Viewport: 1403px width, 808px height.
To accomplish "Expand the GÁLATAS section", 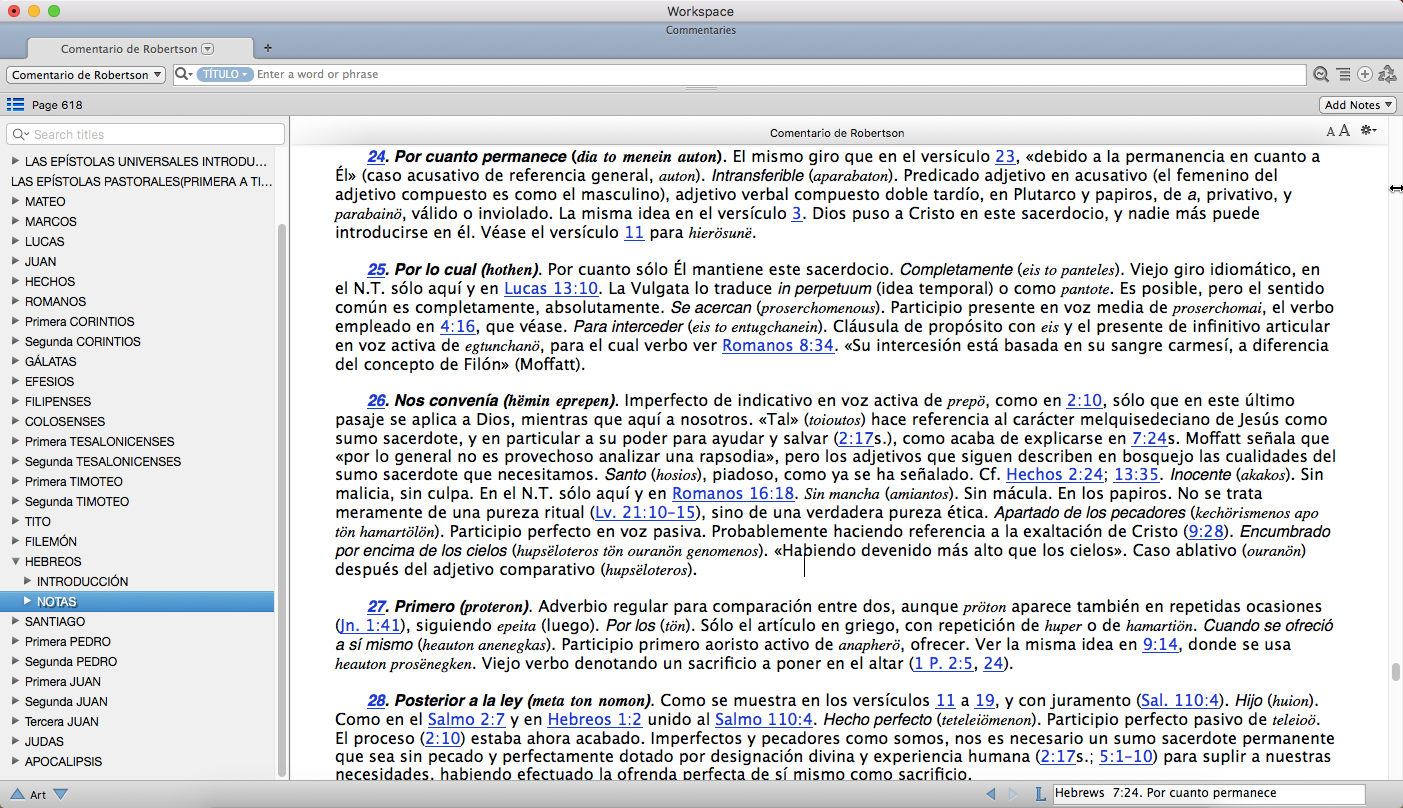I will point(15,361).
